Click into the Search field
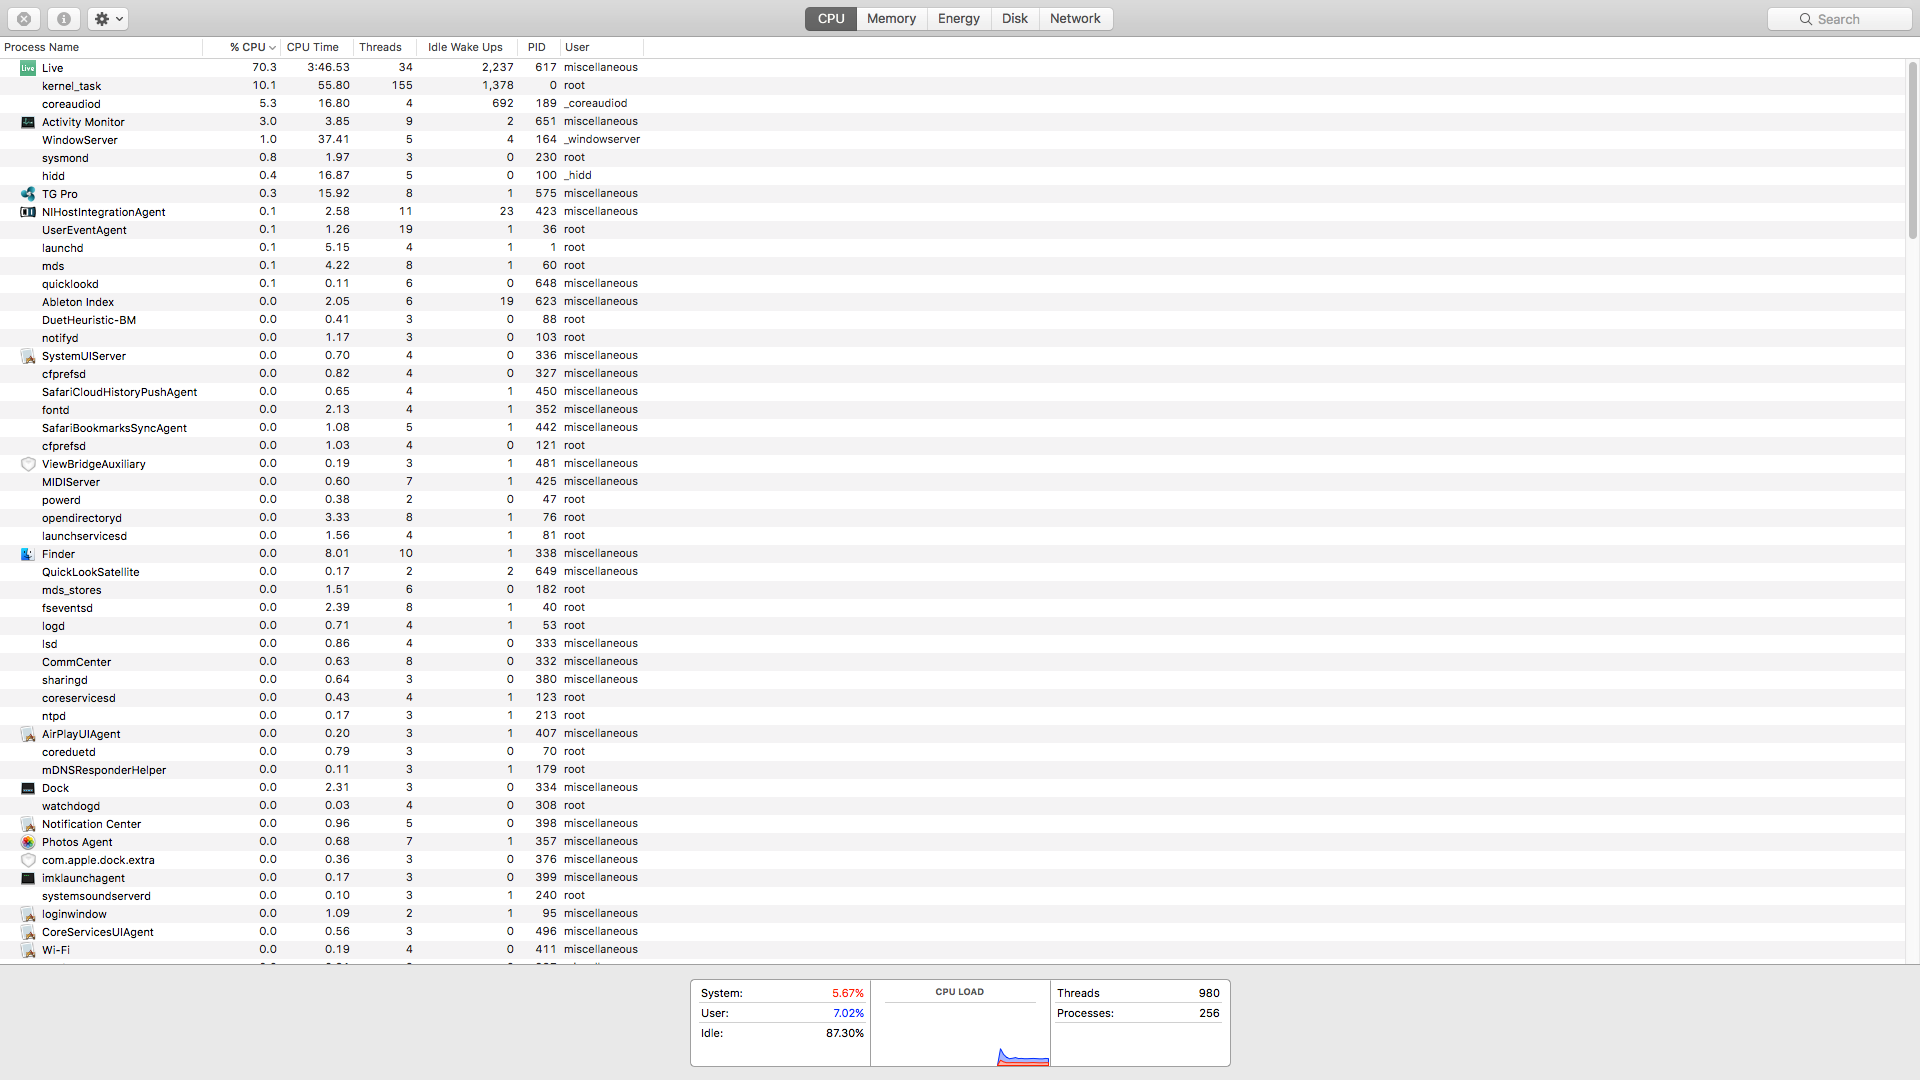This screenshot has width=1920, height=1080. [1839, 19]
